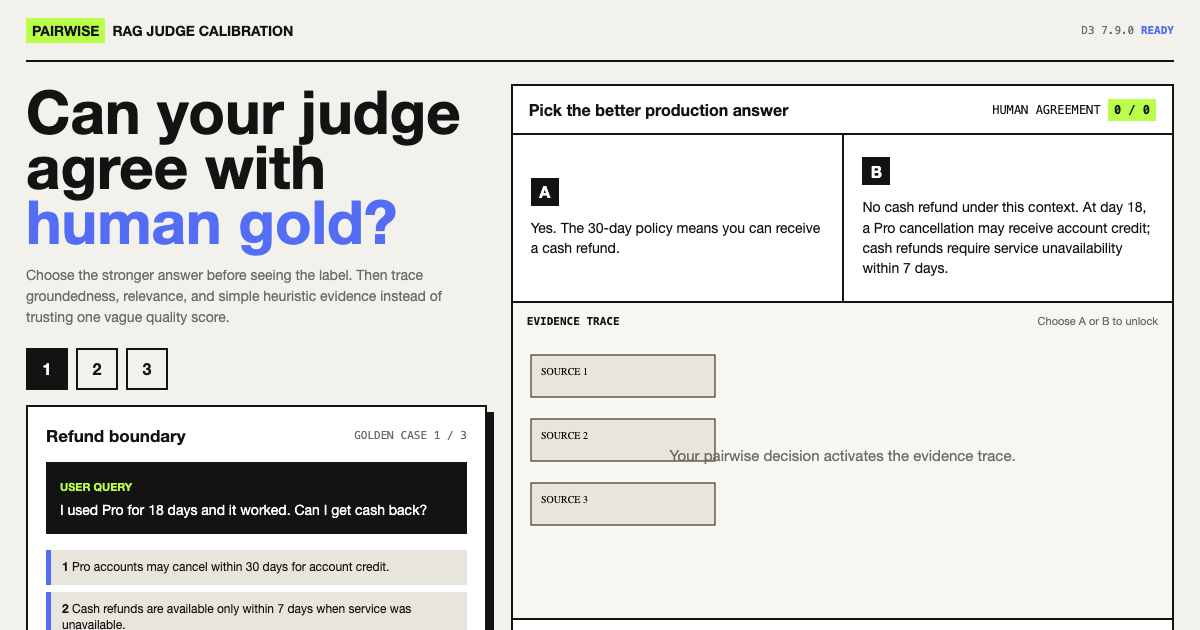This screenshot has width=1200, height=630.
Task: Choose answer B card
Action: pyautogui.click(x=1008, y=218)
